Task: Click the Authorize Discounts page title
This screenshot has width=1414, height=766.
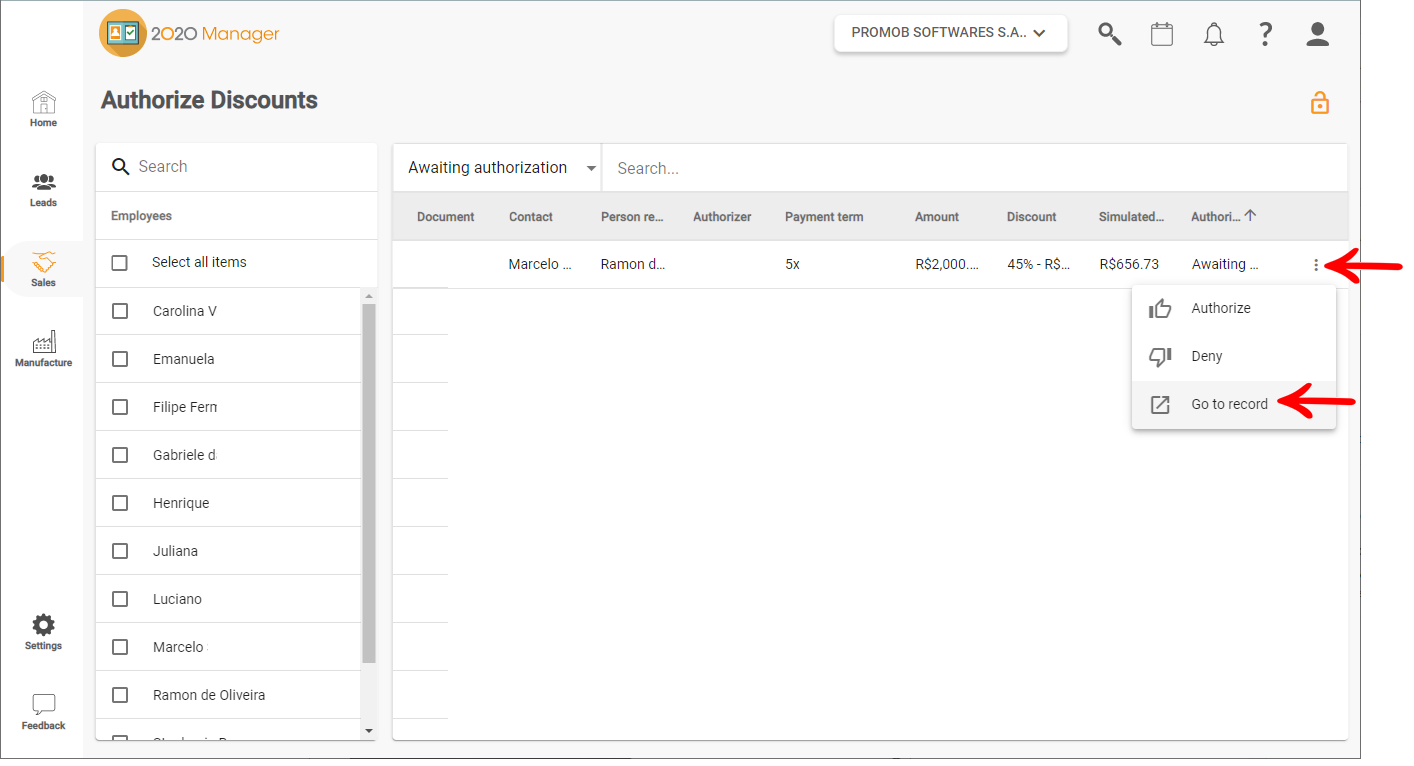Action: pyautogui.click(x=209, y=100)
